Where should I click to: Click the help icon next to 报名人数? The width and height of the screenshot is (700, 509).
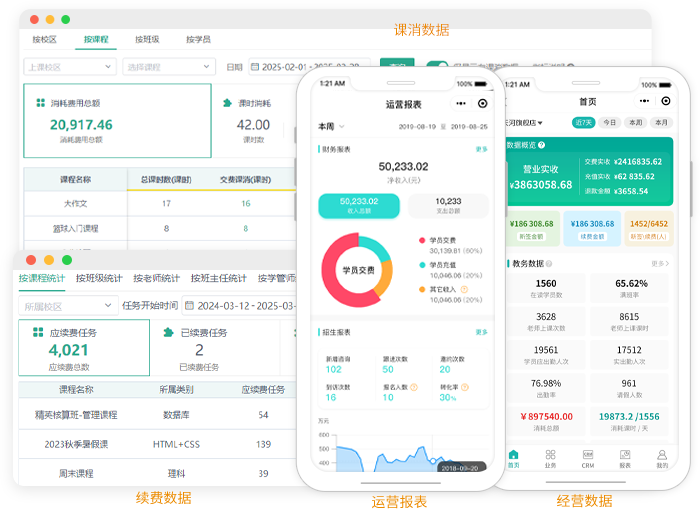414,387
